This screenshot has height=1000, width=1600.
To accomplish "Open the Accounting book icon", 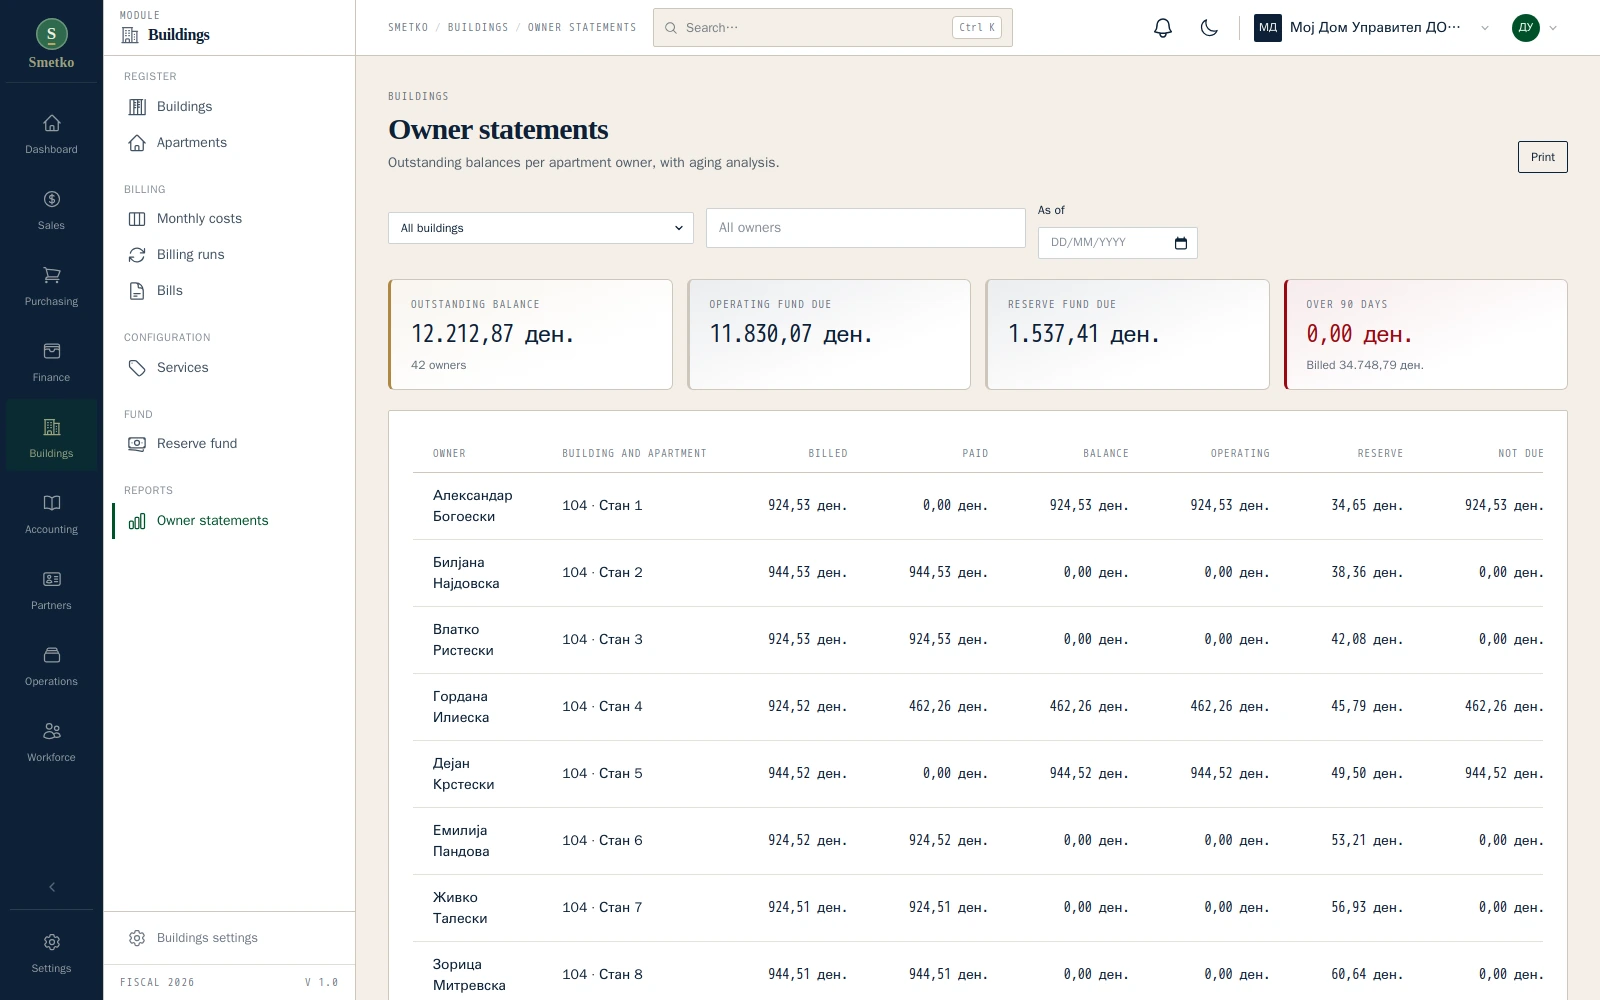I will (x=52, y=503).
